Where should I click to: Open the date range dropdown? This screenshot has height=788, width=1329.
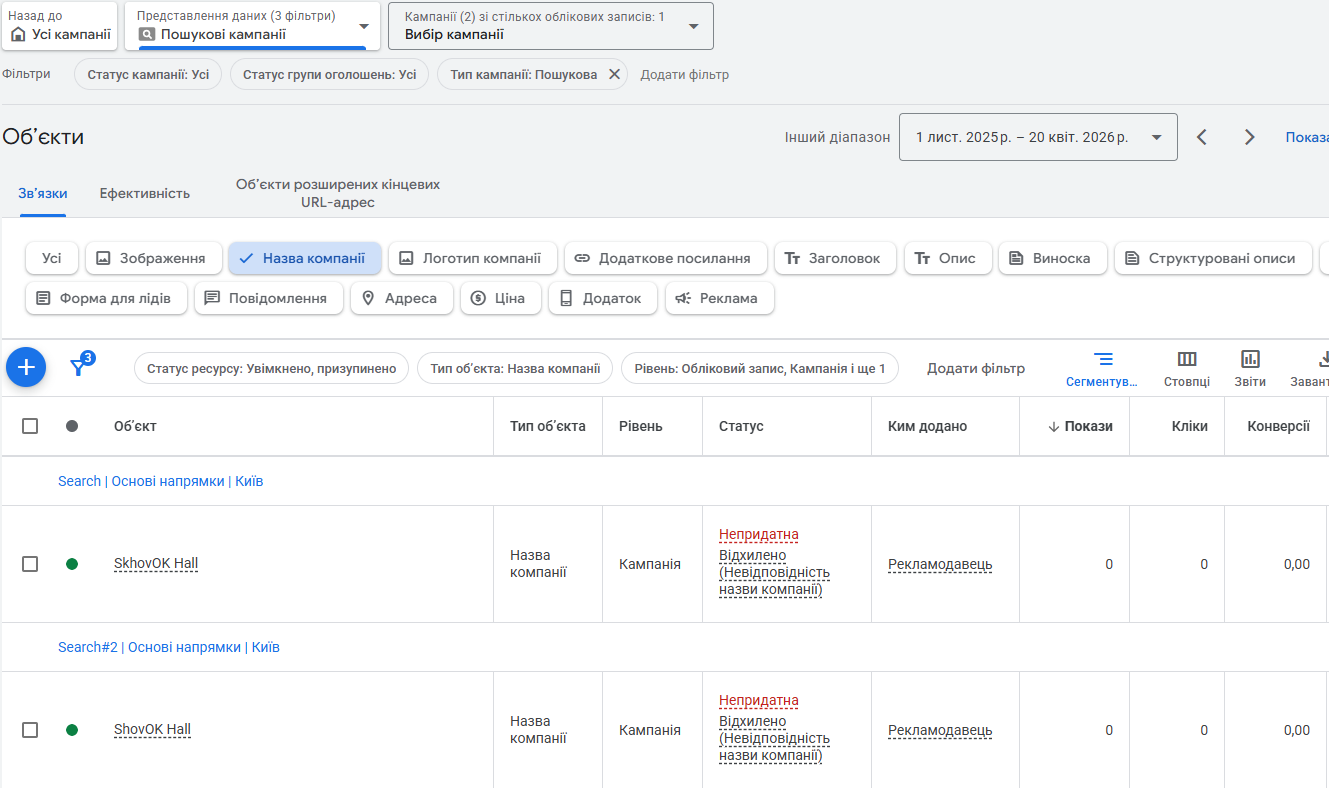click(1038, 137)
